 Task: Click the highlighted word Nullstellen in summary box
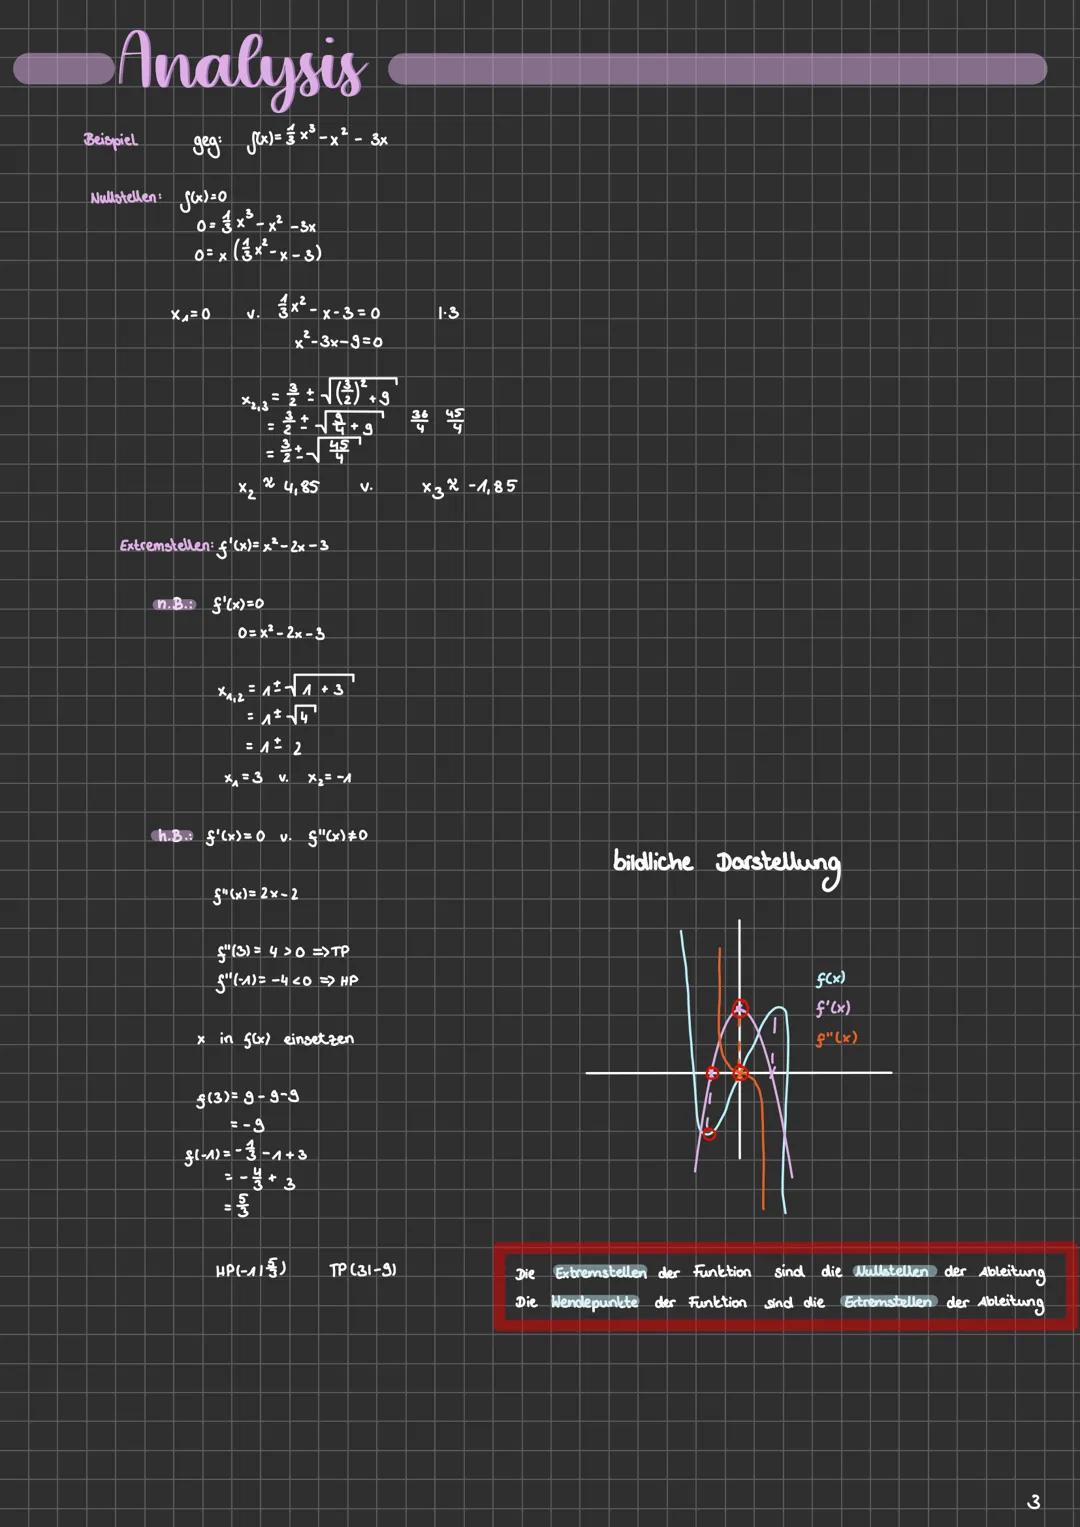tap(896, 1272)
